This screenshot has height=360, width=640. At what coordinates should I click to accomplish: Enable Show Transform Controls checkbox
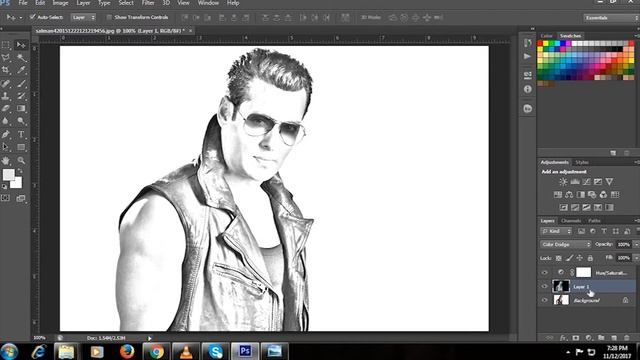point(109,17)
